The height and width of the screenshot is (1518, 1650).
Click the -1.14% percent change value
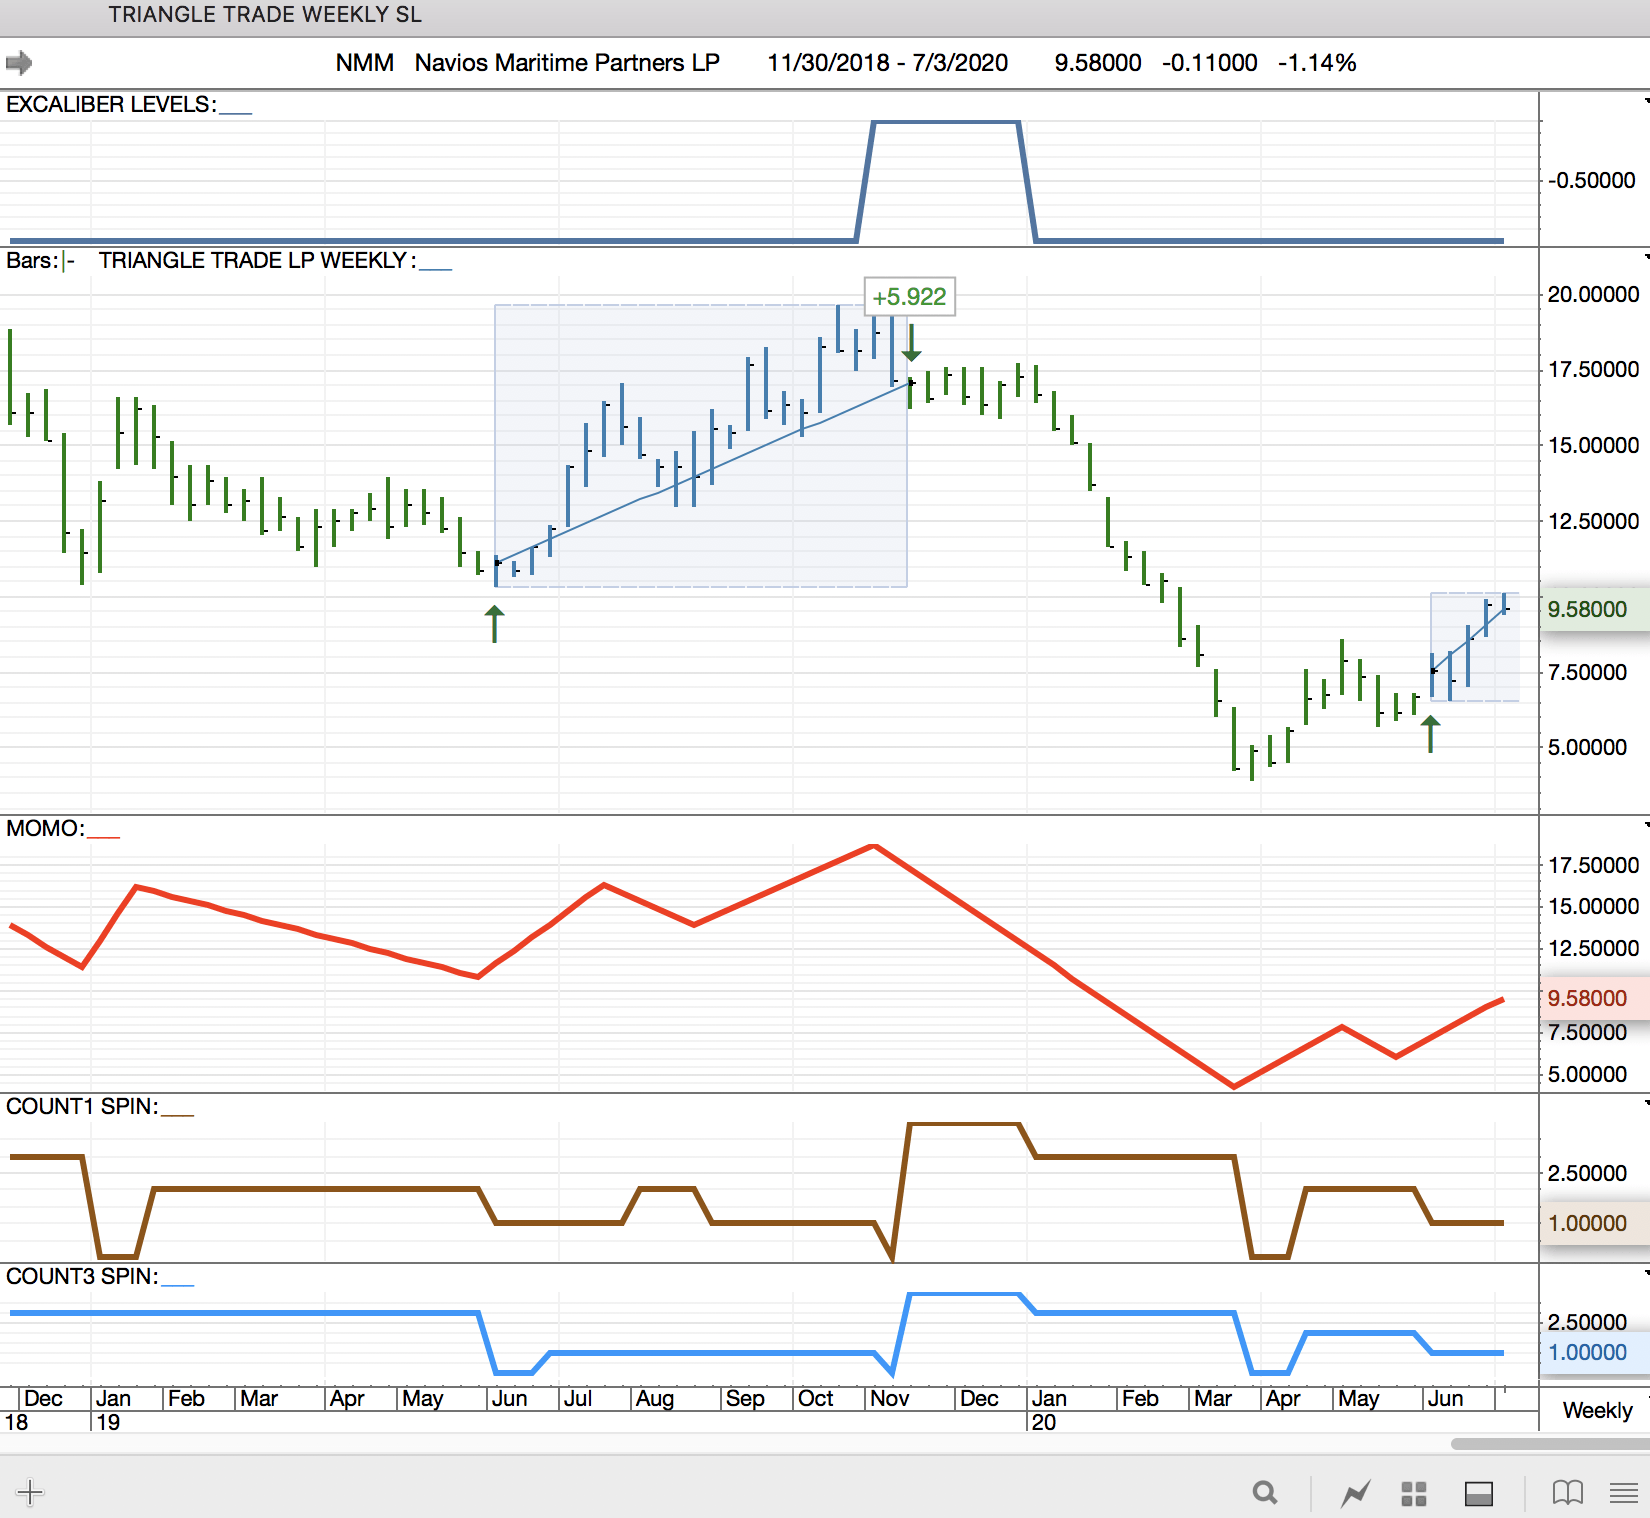click(x=1317, y=63)
